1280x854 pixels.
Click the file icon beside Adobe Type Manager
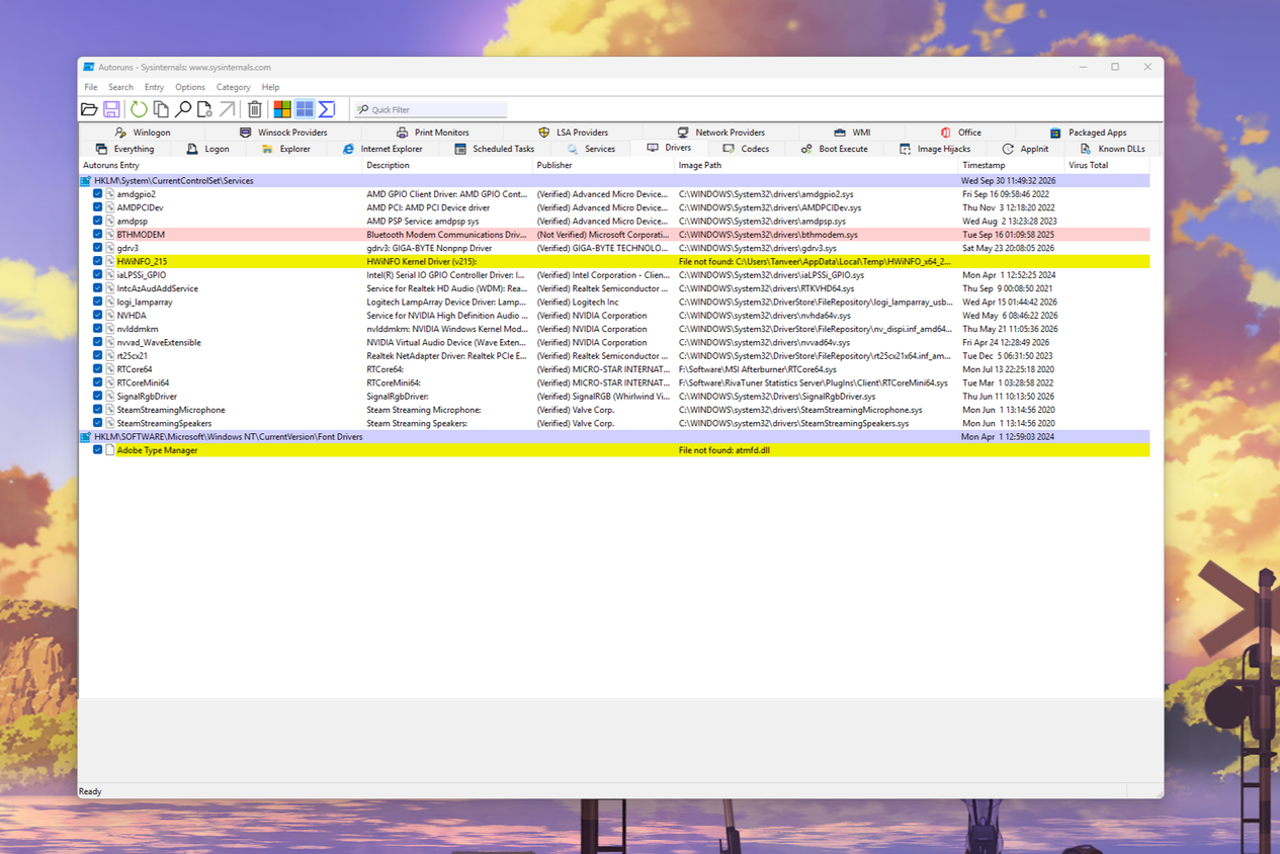[x=110, y=450]
